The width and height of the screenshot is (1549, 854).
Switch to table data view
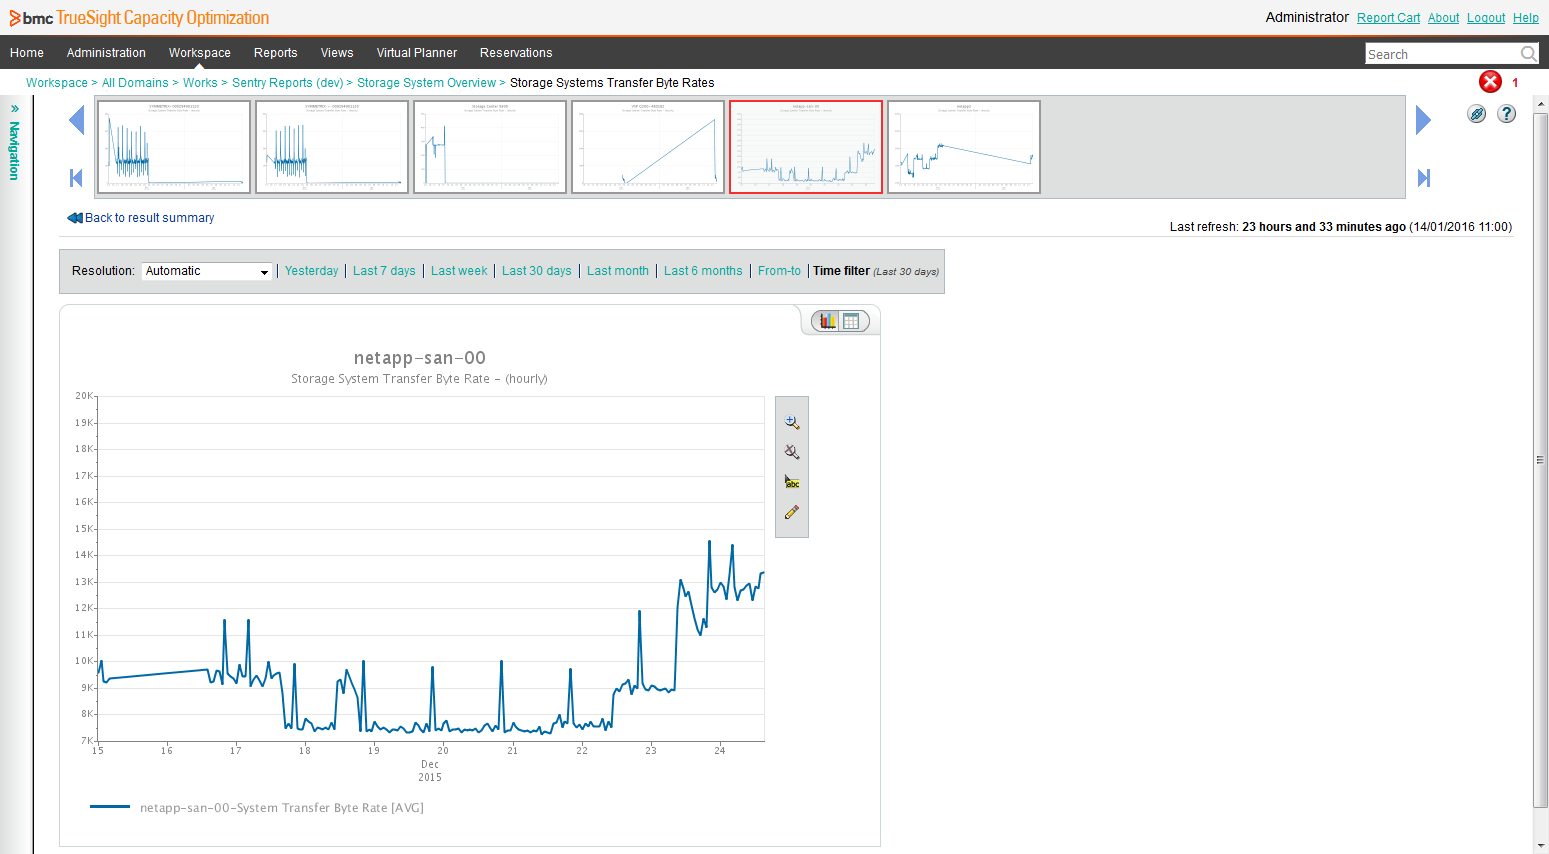pyautogui.click(x=852, y=321)
